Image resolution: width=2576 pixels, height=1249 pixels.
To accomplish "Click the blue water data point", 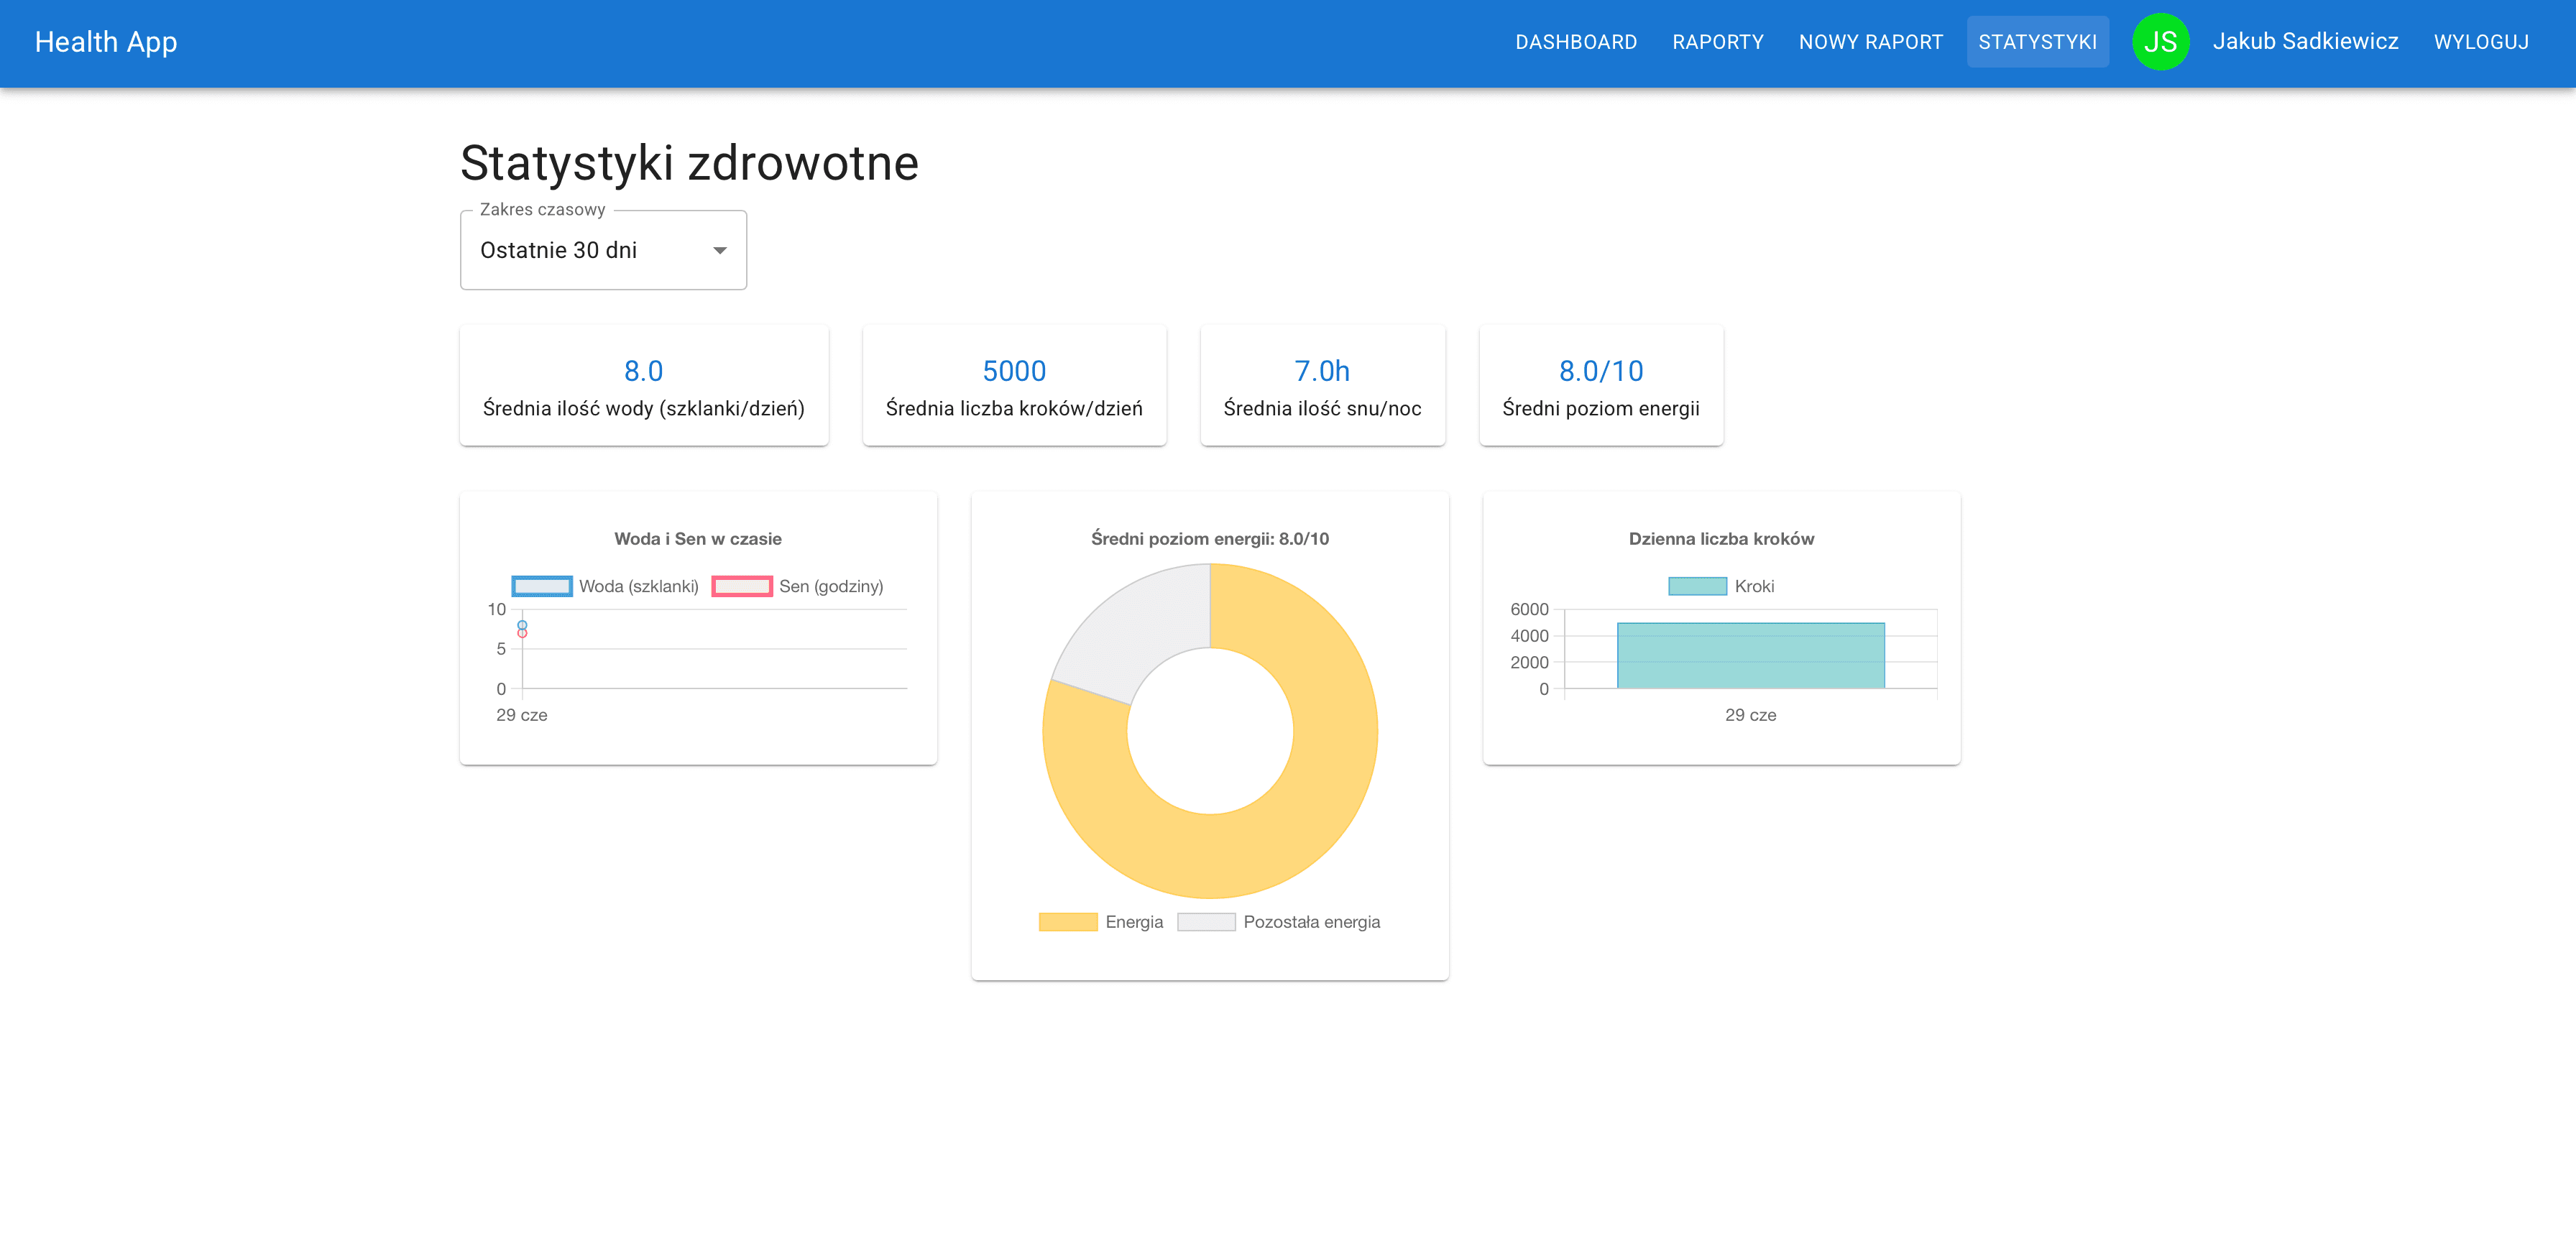I will (x=522, y=625).
